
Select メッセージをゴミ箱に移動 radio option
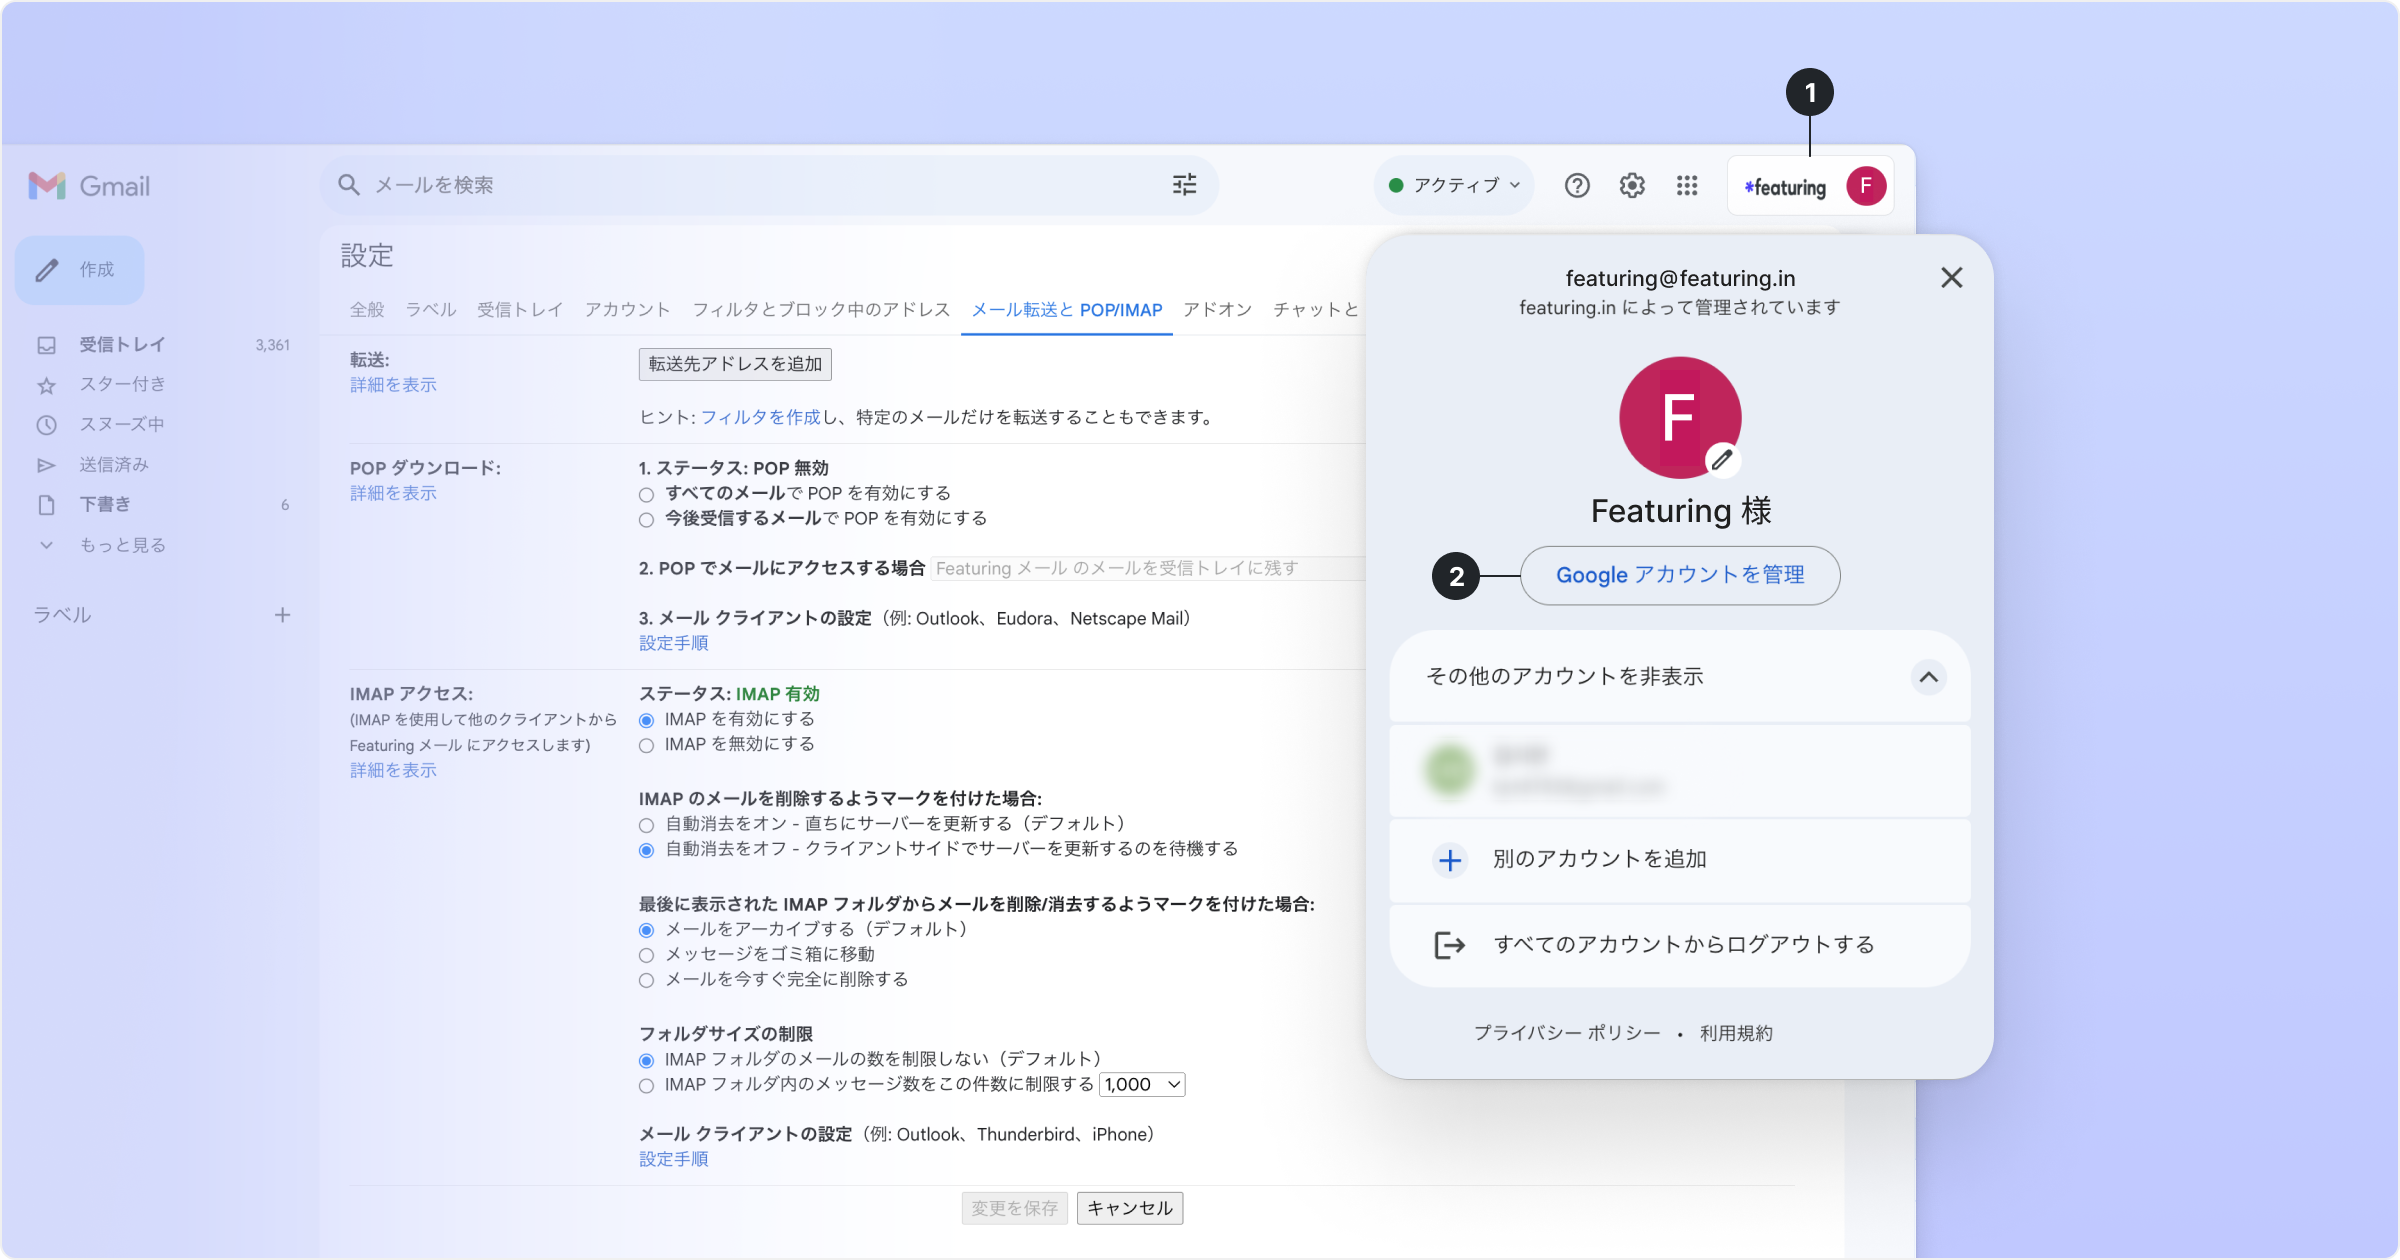click(x=646, y=955)
